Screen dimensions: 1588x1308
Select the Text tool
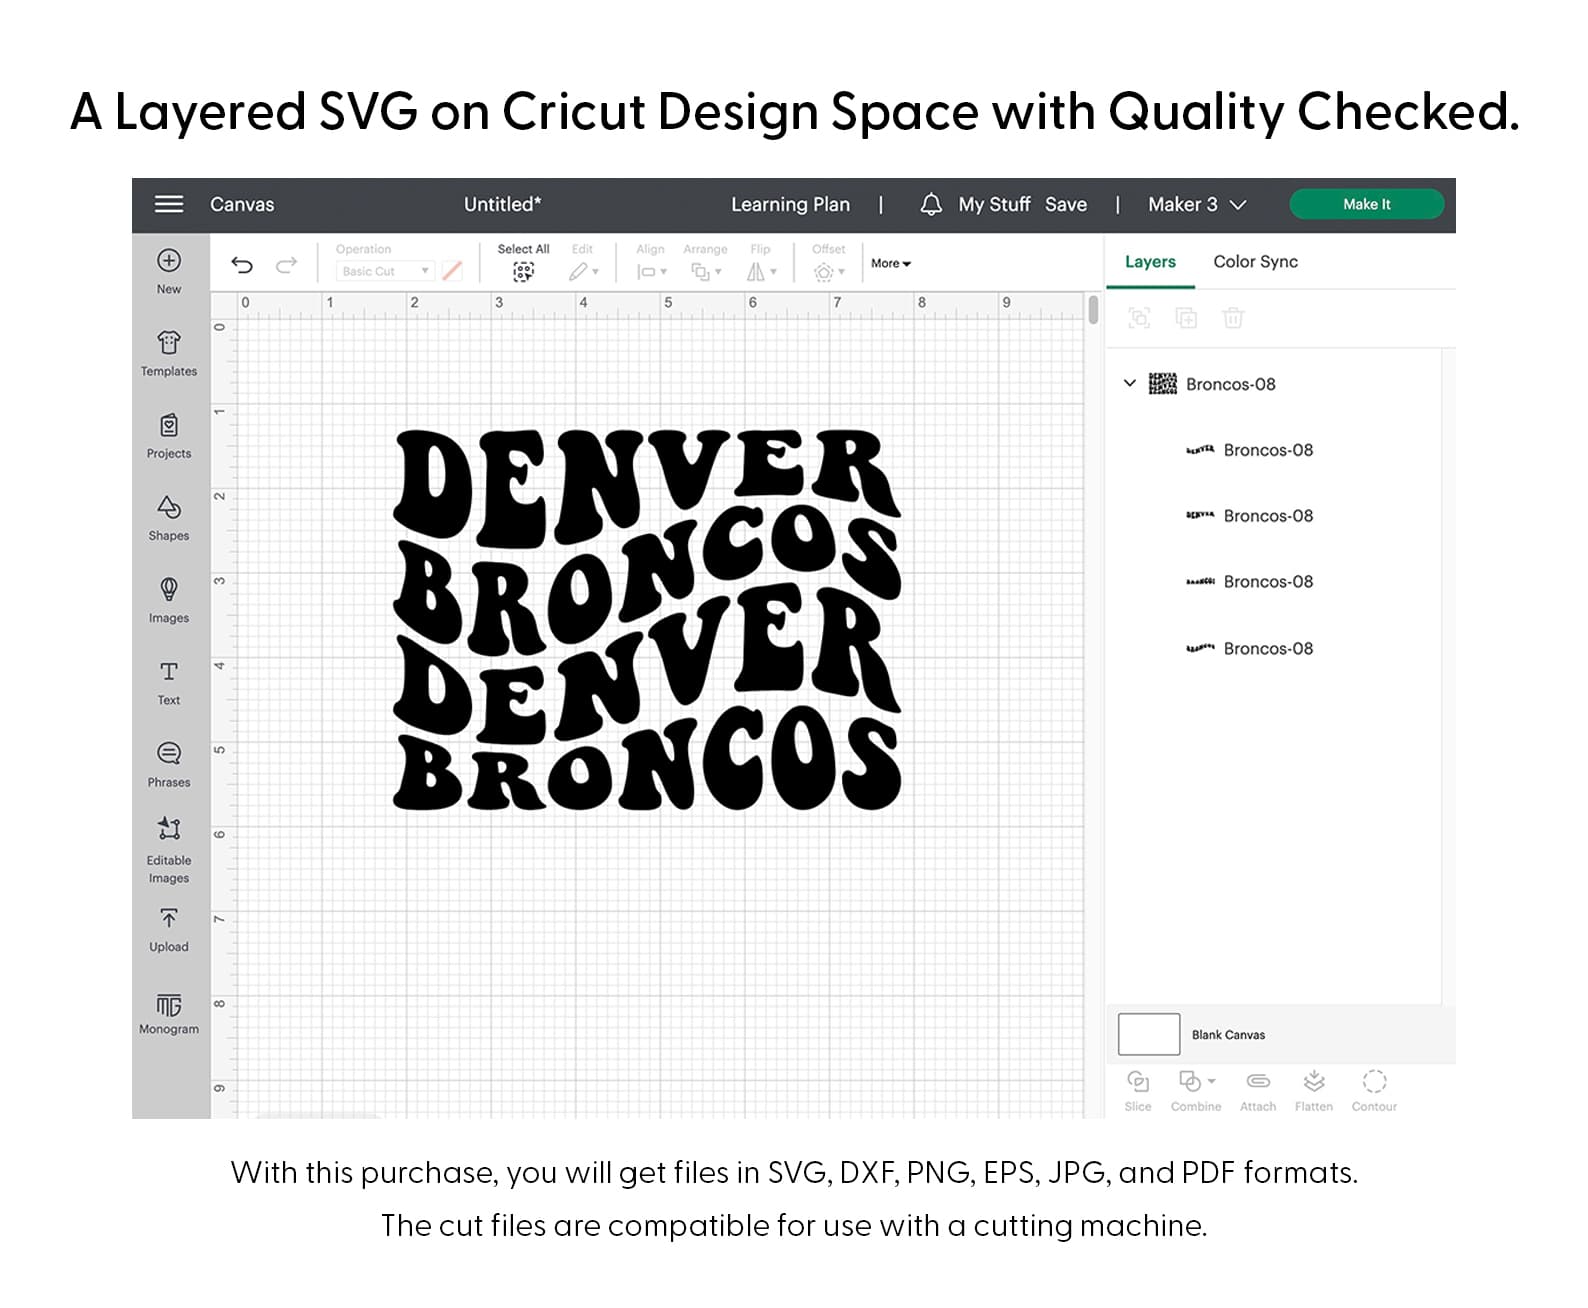coord(169,681)
